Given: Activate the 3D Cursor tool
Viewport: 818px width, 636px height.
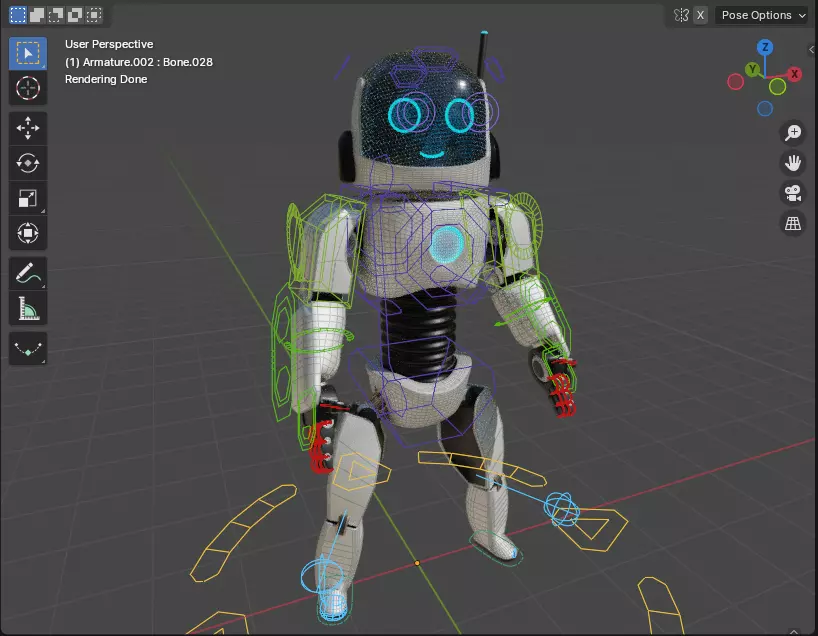Looking at the screenshot, I should tap(28, 88).
